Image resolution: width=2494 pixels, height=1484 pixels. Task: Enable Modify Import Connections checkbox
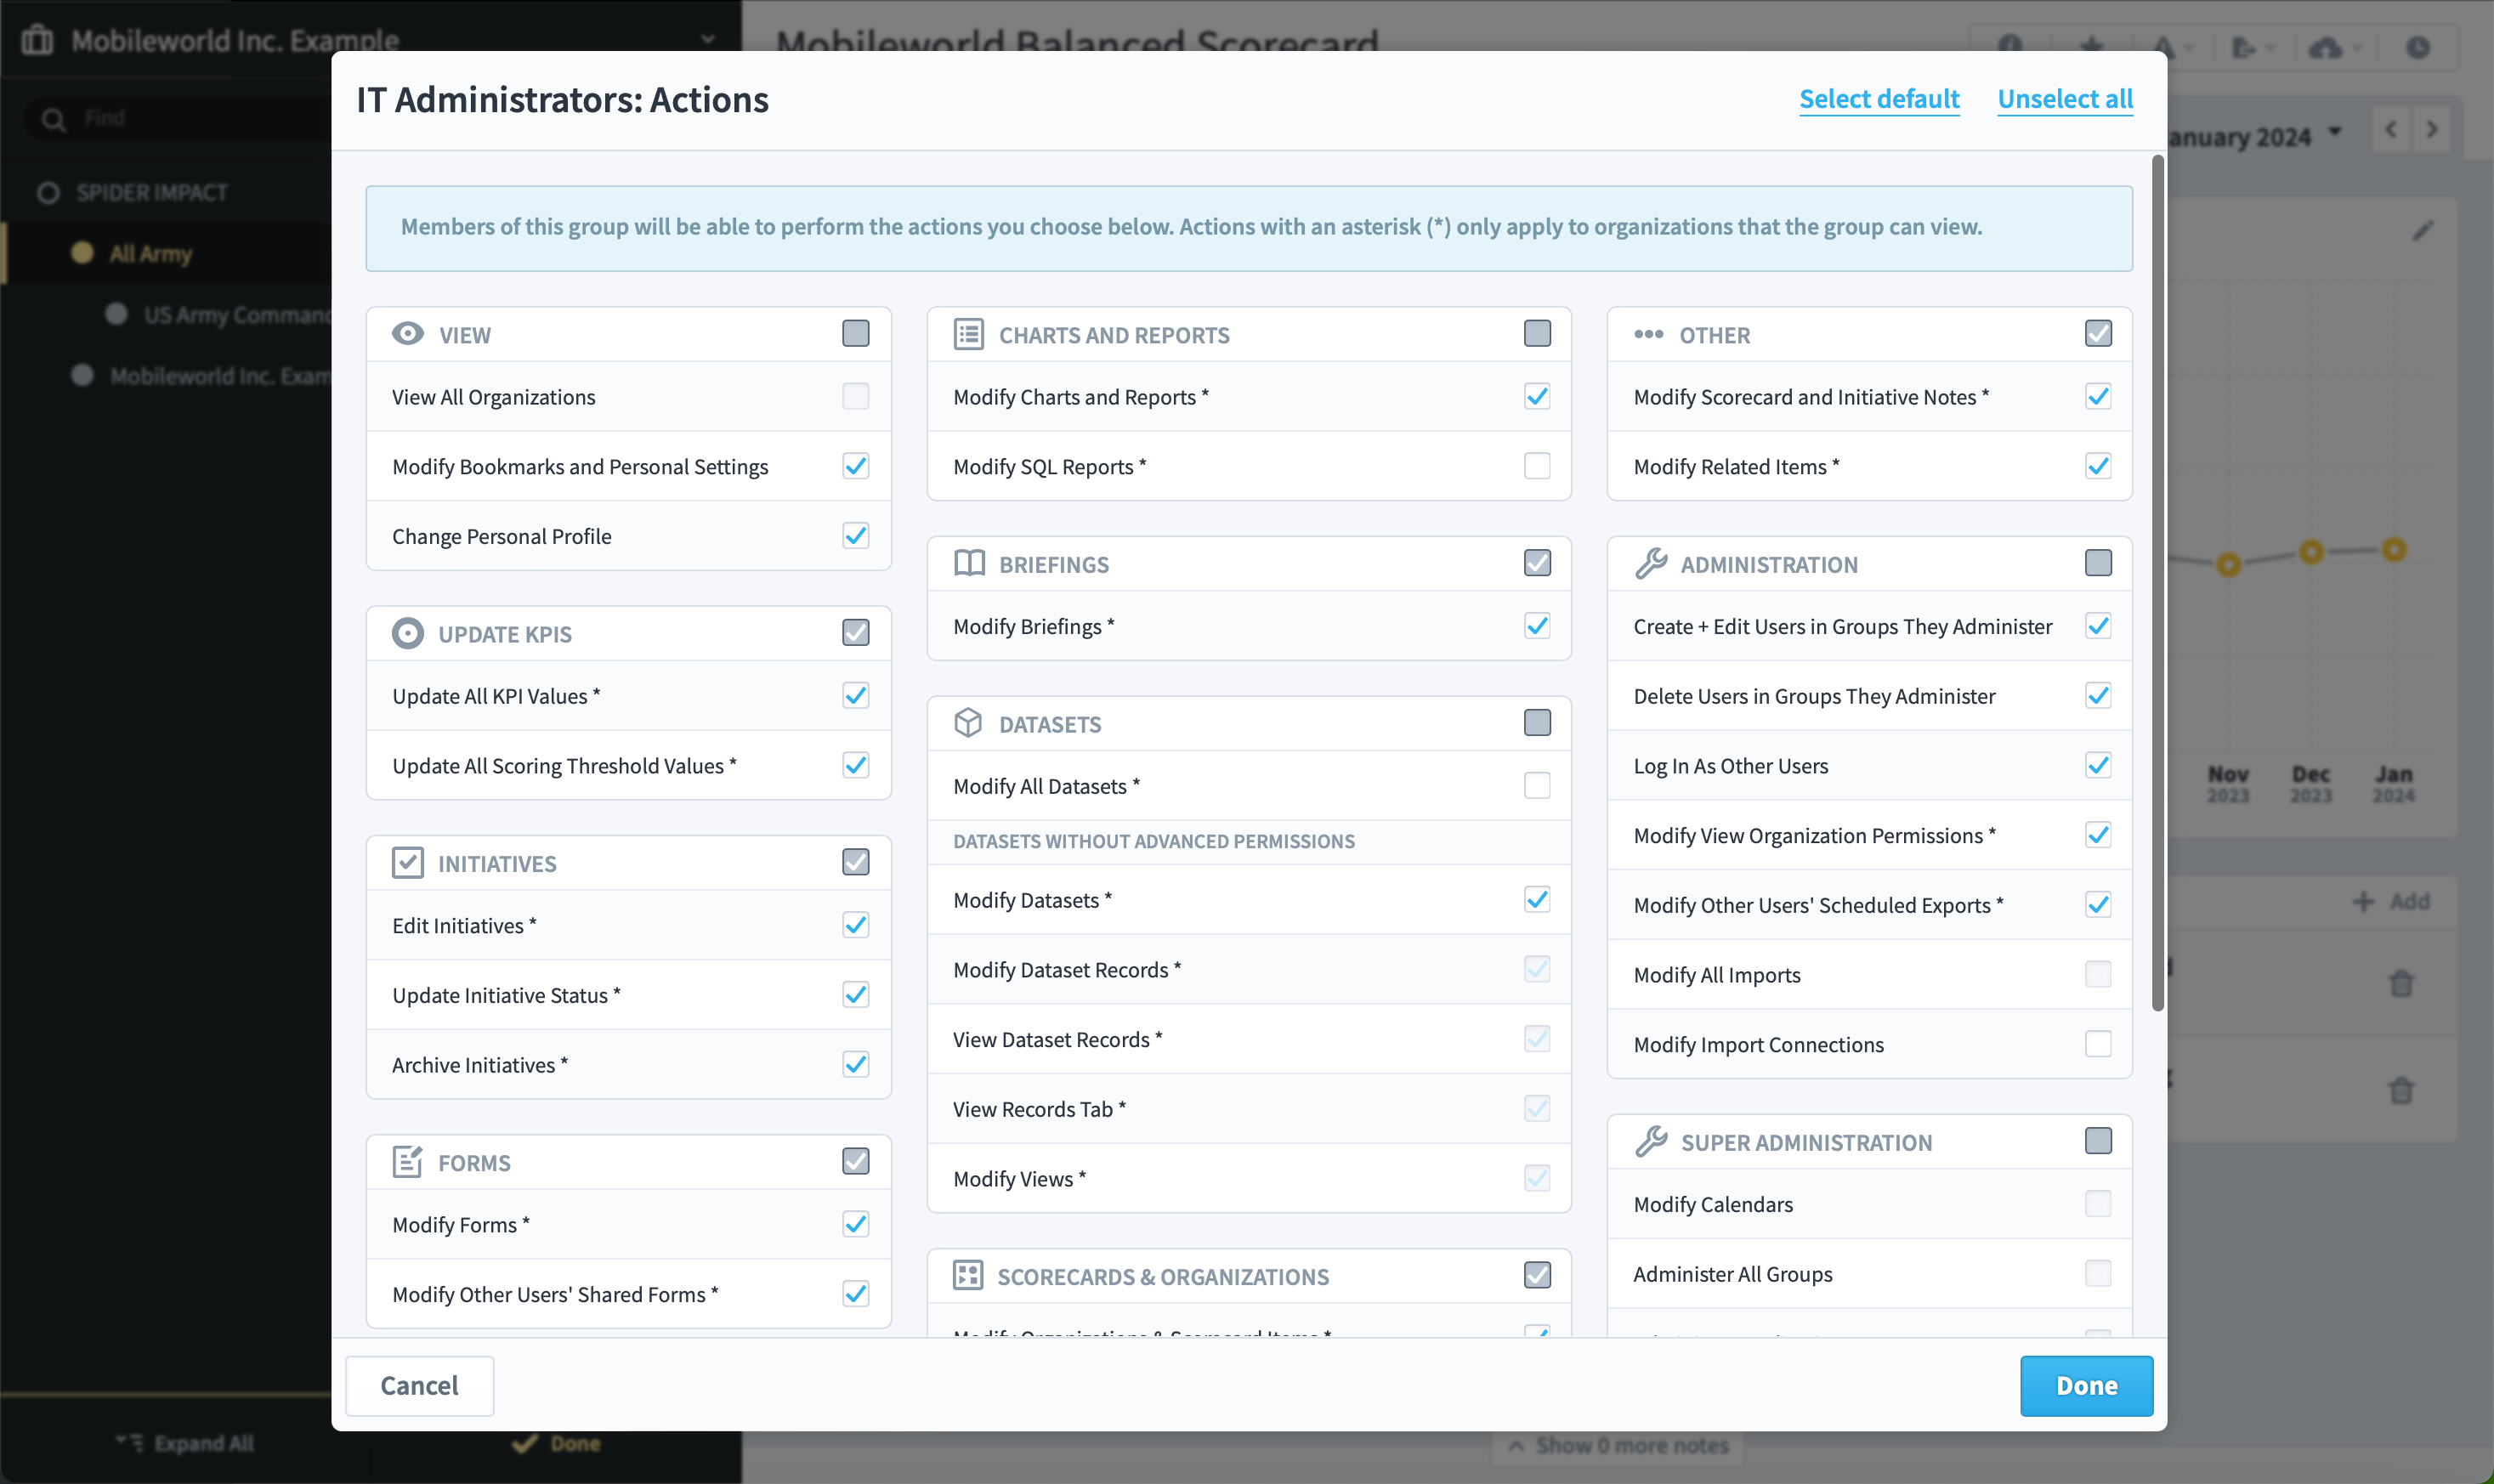coord(2098,1044)
